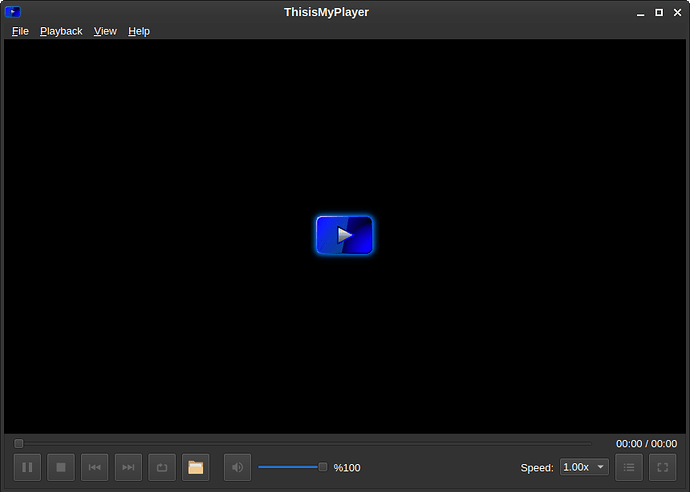
Task: Toggle repeat loop mode
Action: tap(162, 467)
